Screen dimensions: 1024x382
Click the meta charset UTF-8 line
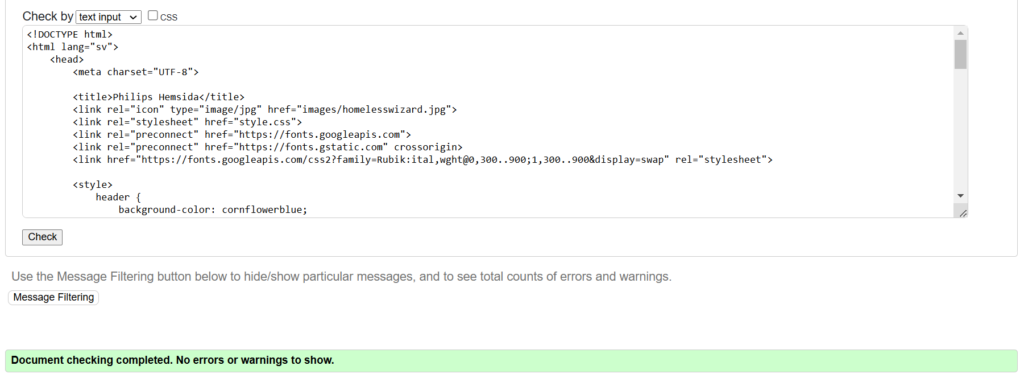(x=136, y=72)
